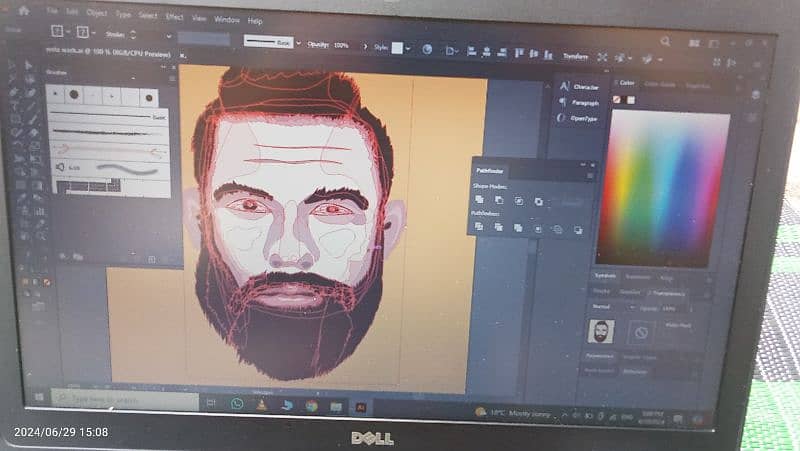Click the Divide pathfinder icon
The width and height of the screenshot is (800, 451).
pos(480,227)
